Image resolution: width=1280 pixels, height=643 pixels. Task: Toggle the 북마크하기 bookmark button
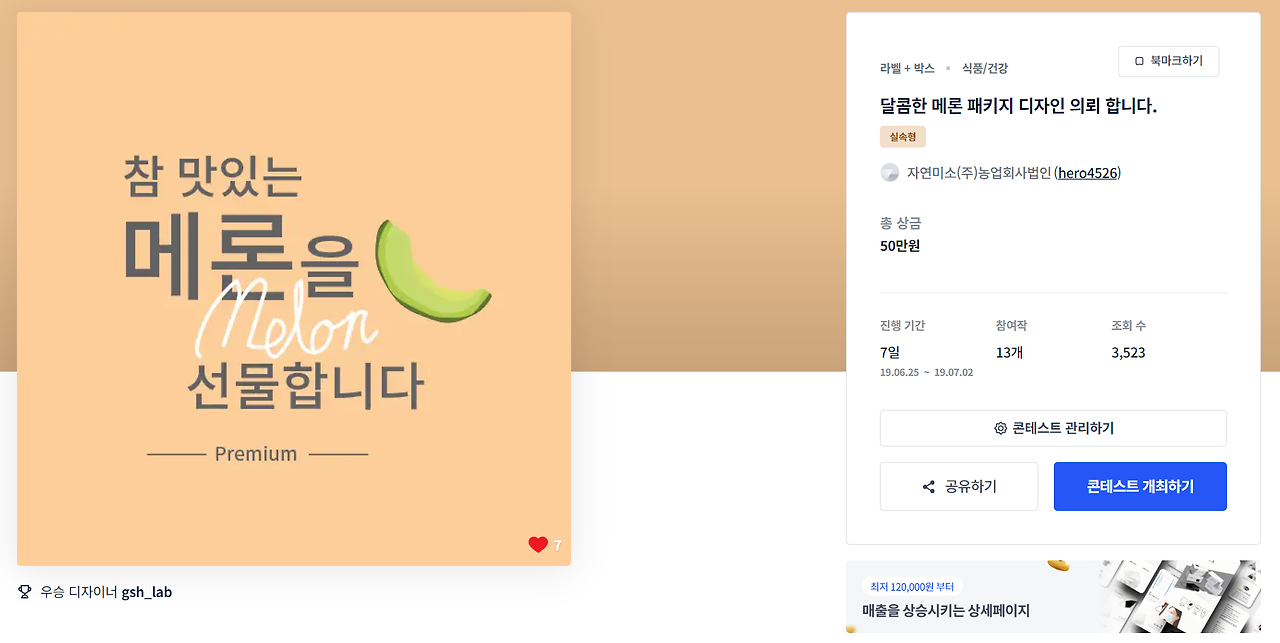[x=1168, y=61]
